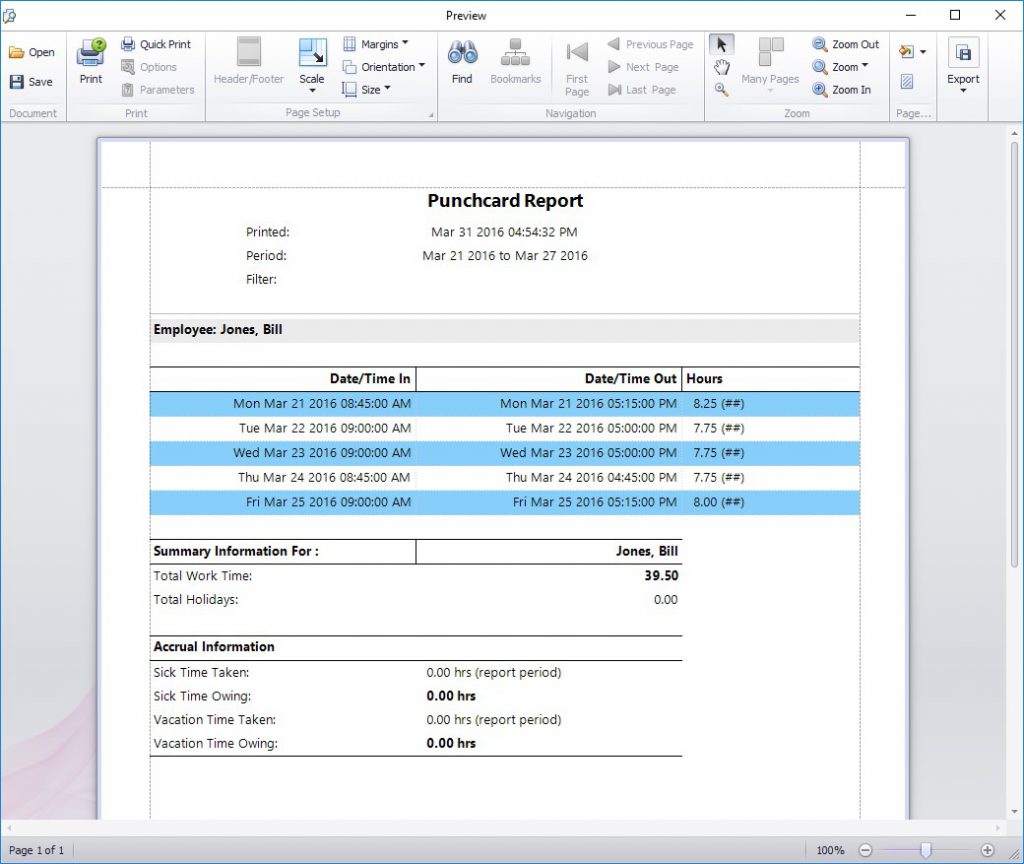
Task: Select the hand pan tool
Action: (722, 67)
